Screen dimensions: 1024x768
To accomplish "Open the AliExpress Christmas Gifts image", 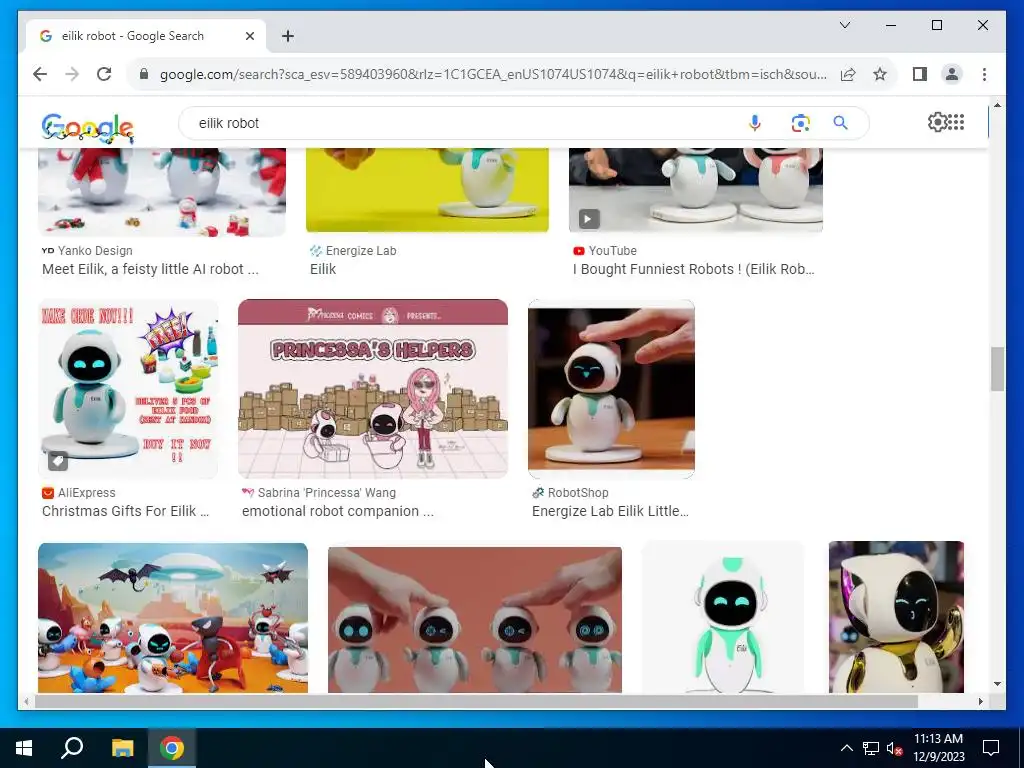I will pyautogui.click(x=128, y=389).
